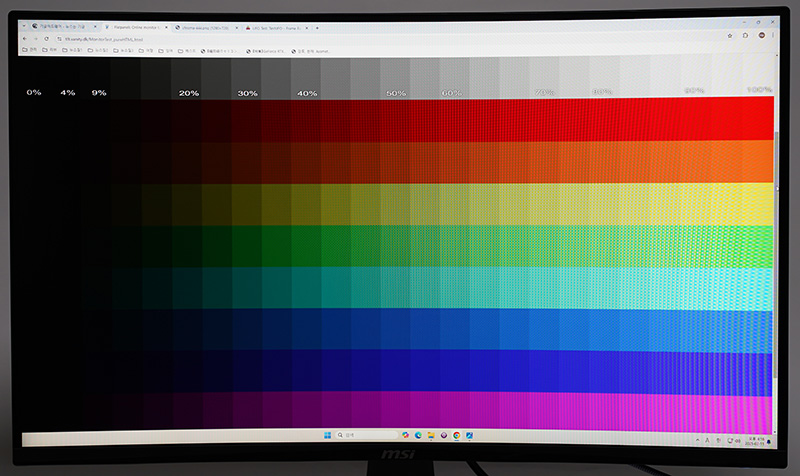
Task: Bookmark this page with star icon
Action: tap(730, 36)
